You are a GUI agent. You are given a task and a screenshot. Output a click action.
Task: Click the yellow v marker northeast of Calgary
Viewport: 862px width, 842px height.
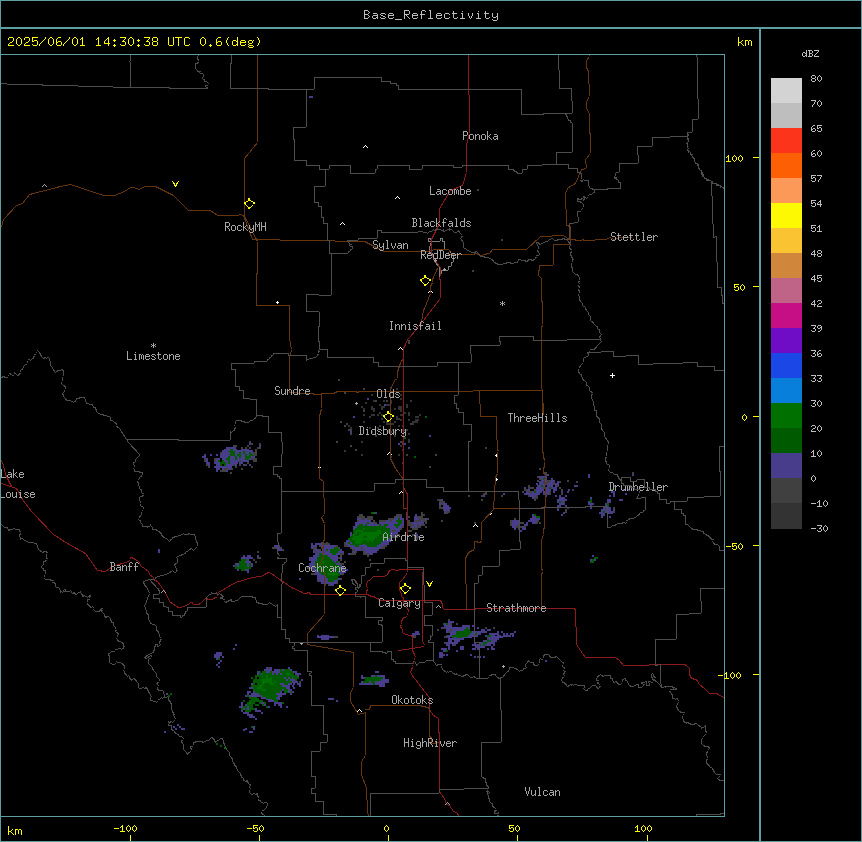point(429,584)
